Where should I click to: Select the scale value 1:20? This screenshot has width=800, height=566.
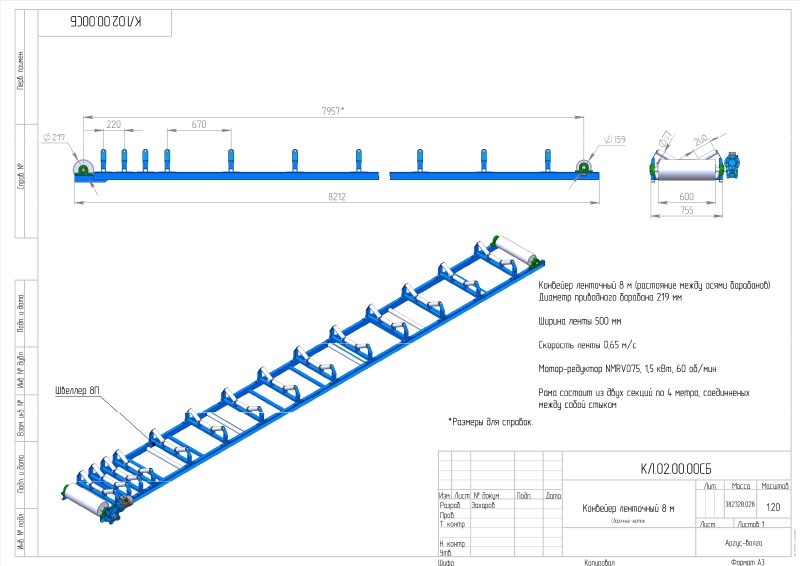[x=773, y=507]
